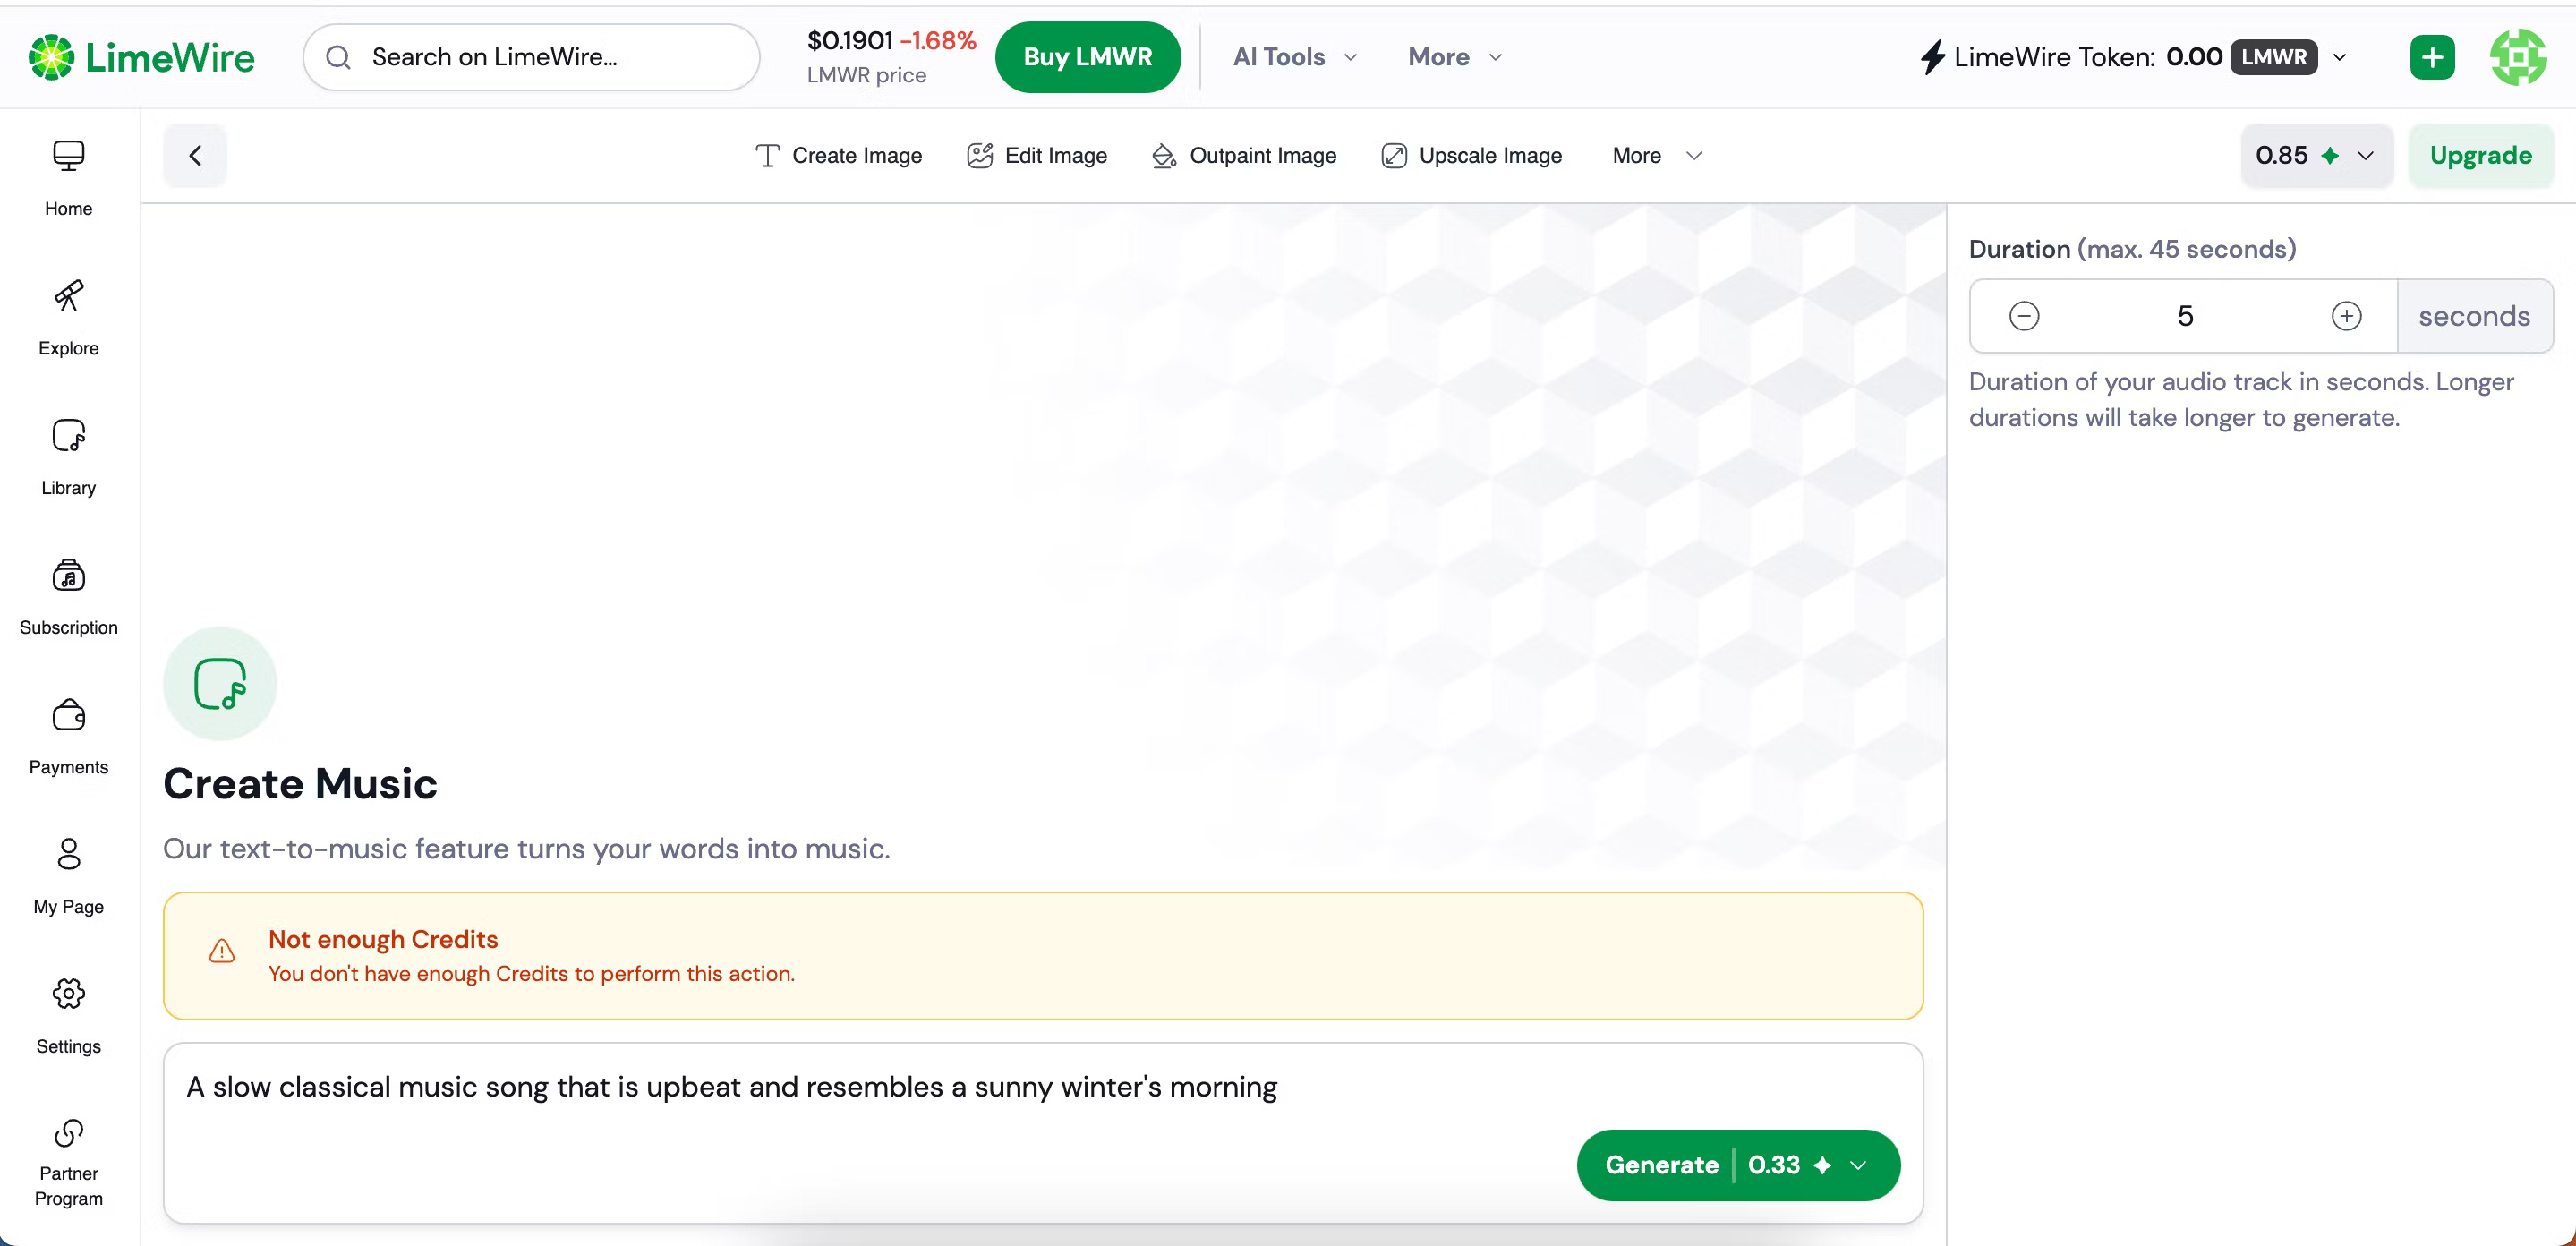The width and height of the screenshot is (2576, 1246).
Task: Select the Create Image tool
Action: point(838,155)
